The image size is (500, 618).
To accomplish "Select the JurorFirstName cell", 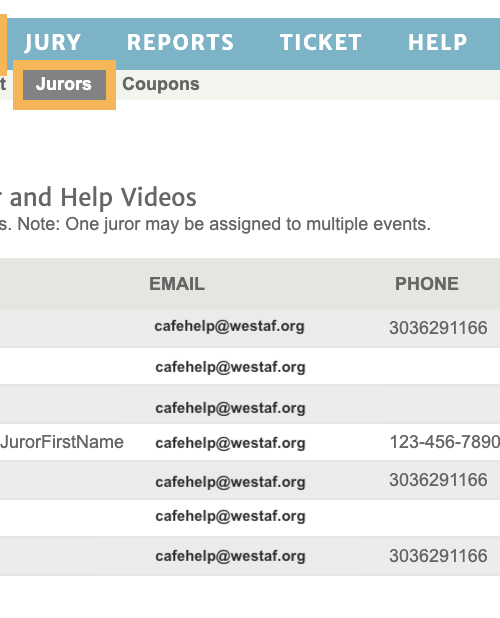I will [x=62, y=442].
